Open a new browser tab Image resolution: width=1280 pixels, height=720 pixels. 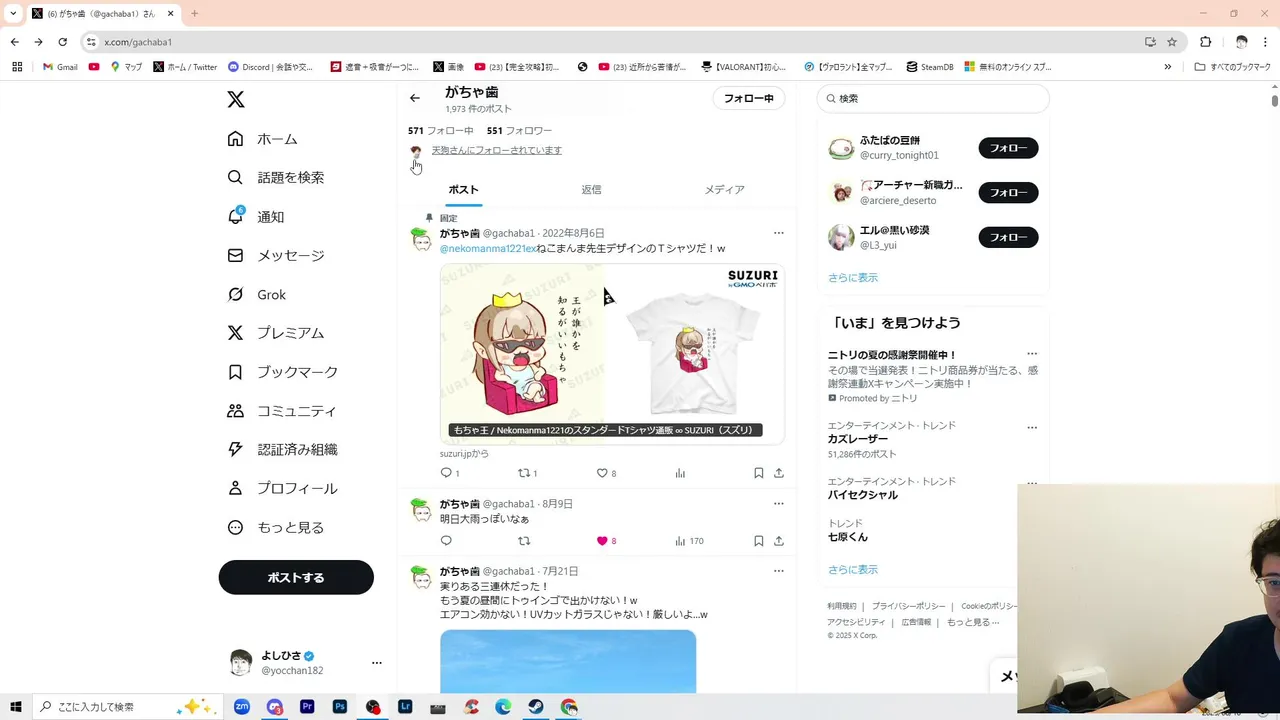tap(194, 14)
